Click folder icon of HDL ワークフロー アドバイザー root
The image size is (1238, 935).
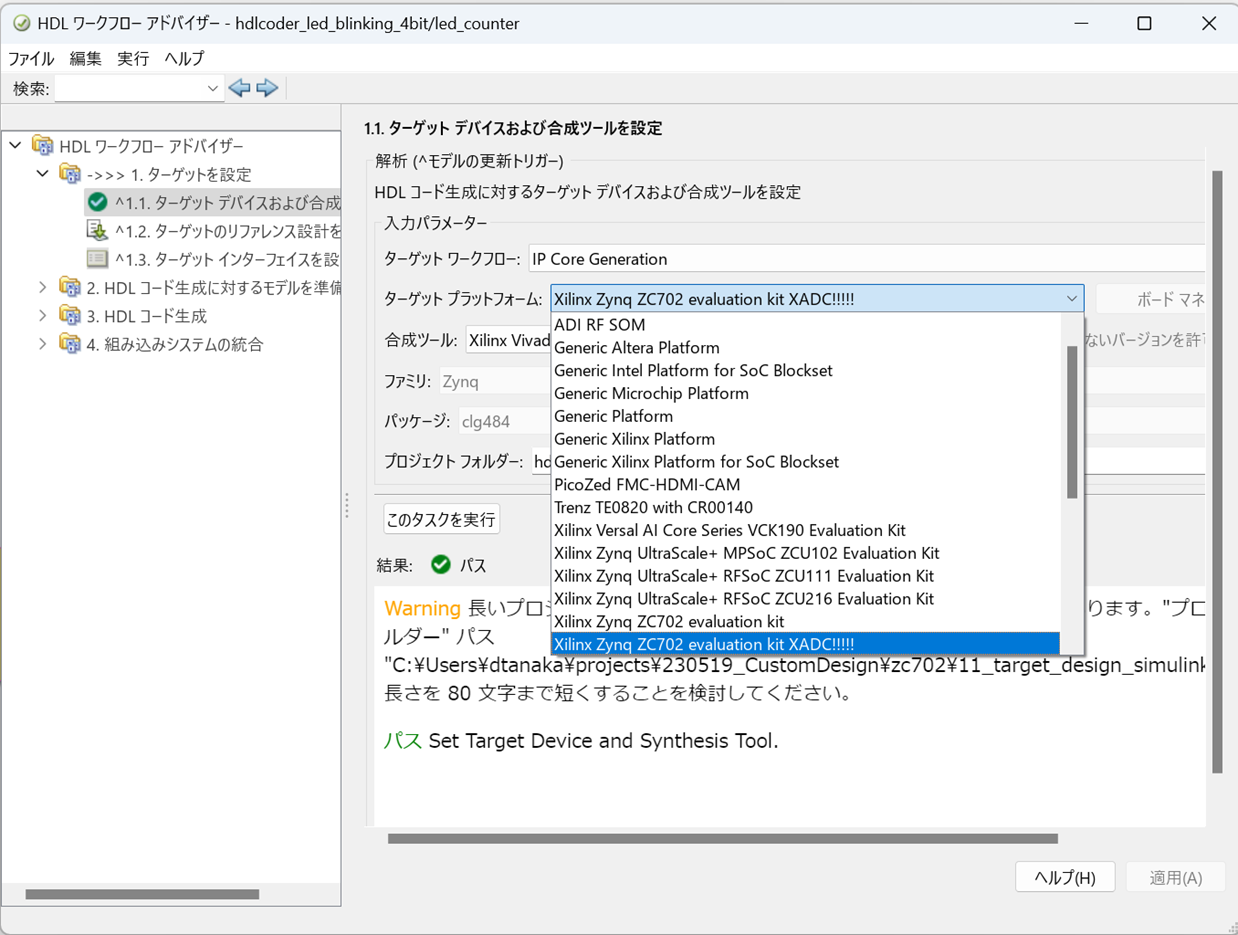click(x=42, y=146)
